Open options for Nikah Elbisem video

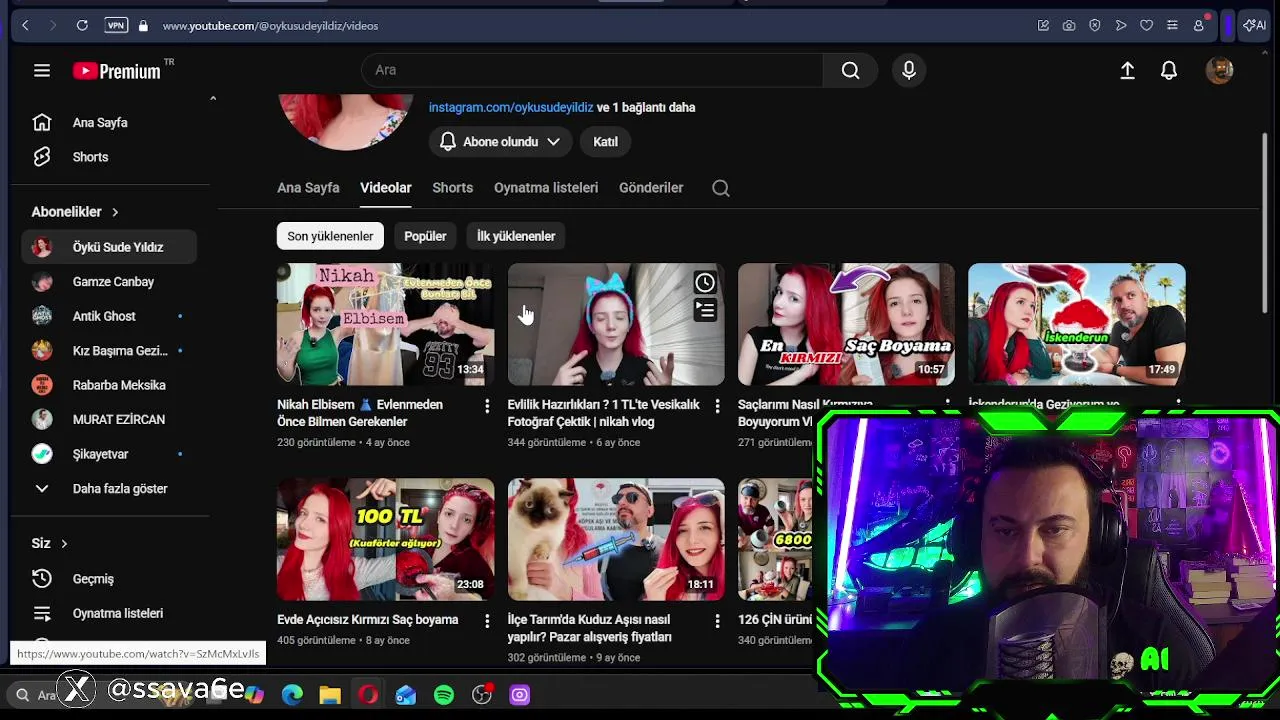(x=487, y=406)
